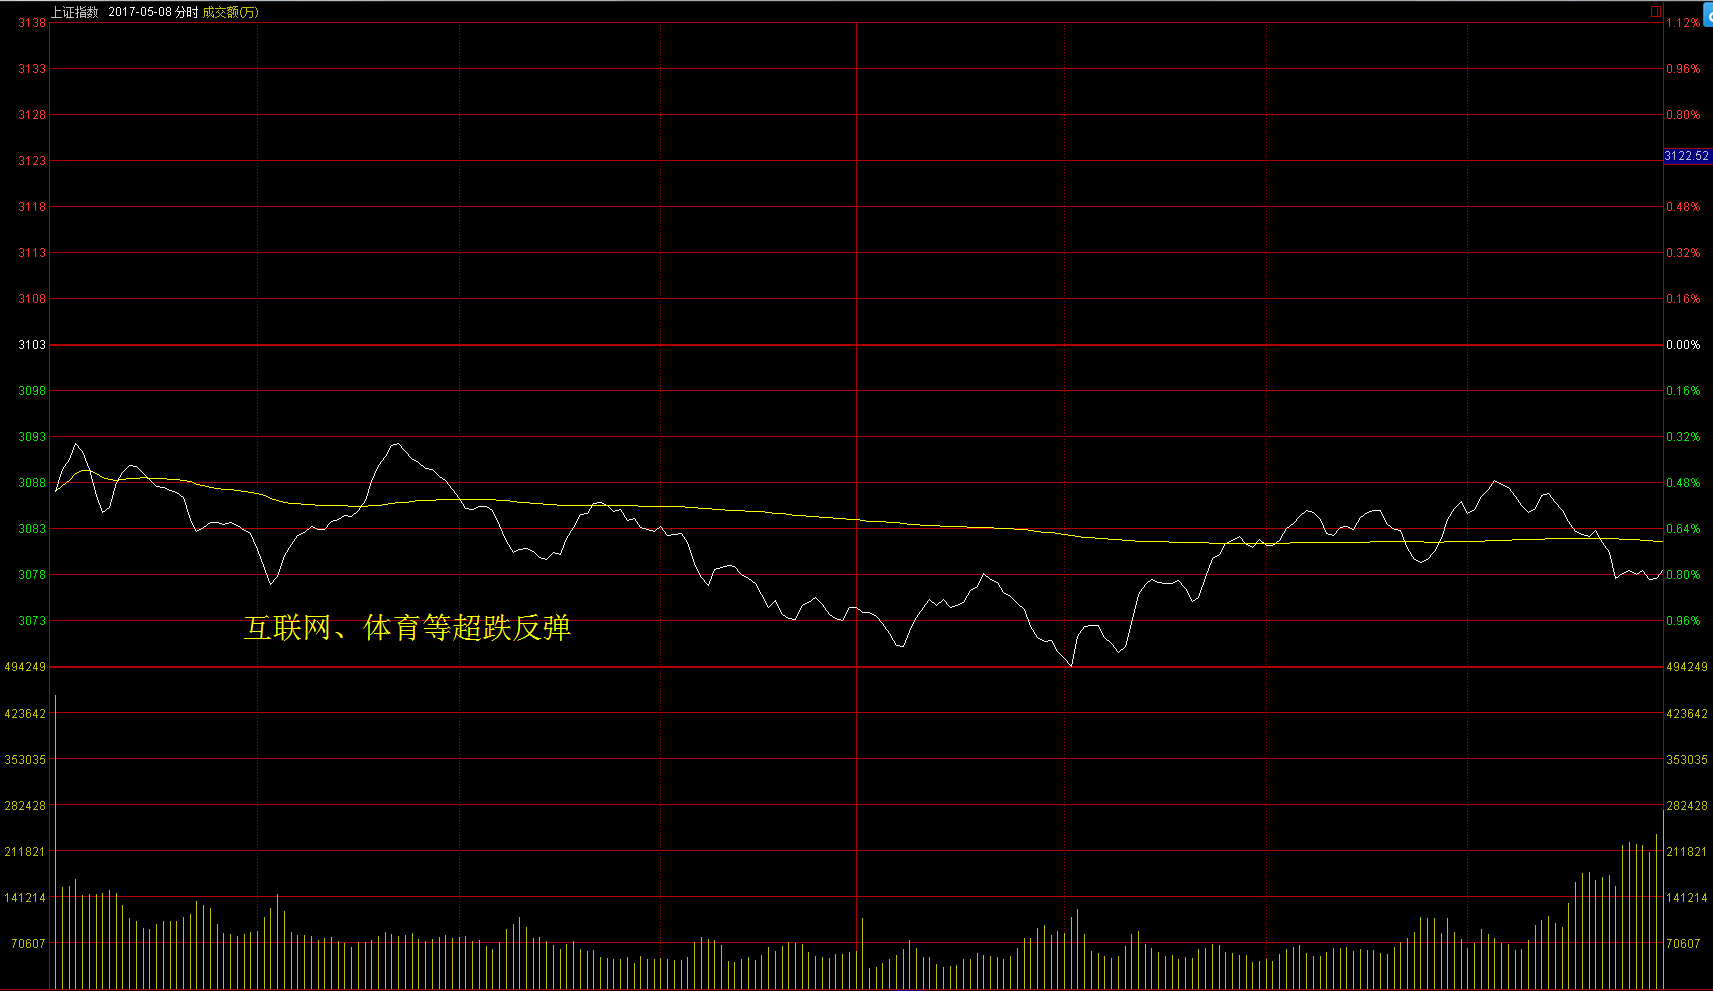Image resolution: width=1713 pixels, height=991 pixels.
Task: Click the 494249 label on left volume axis
Action: click(25, 667)
